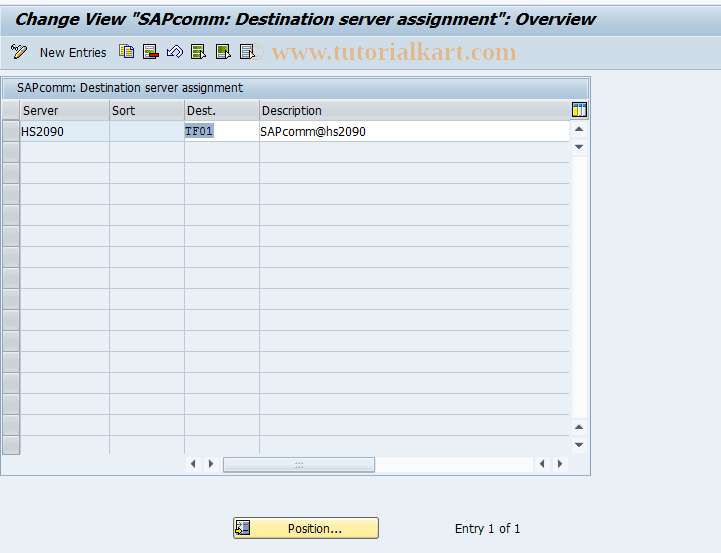Viewport: 721px width, 553px height.
Task: Click far-right scroll left arrow
Action: 542,464
